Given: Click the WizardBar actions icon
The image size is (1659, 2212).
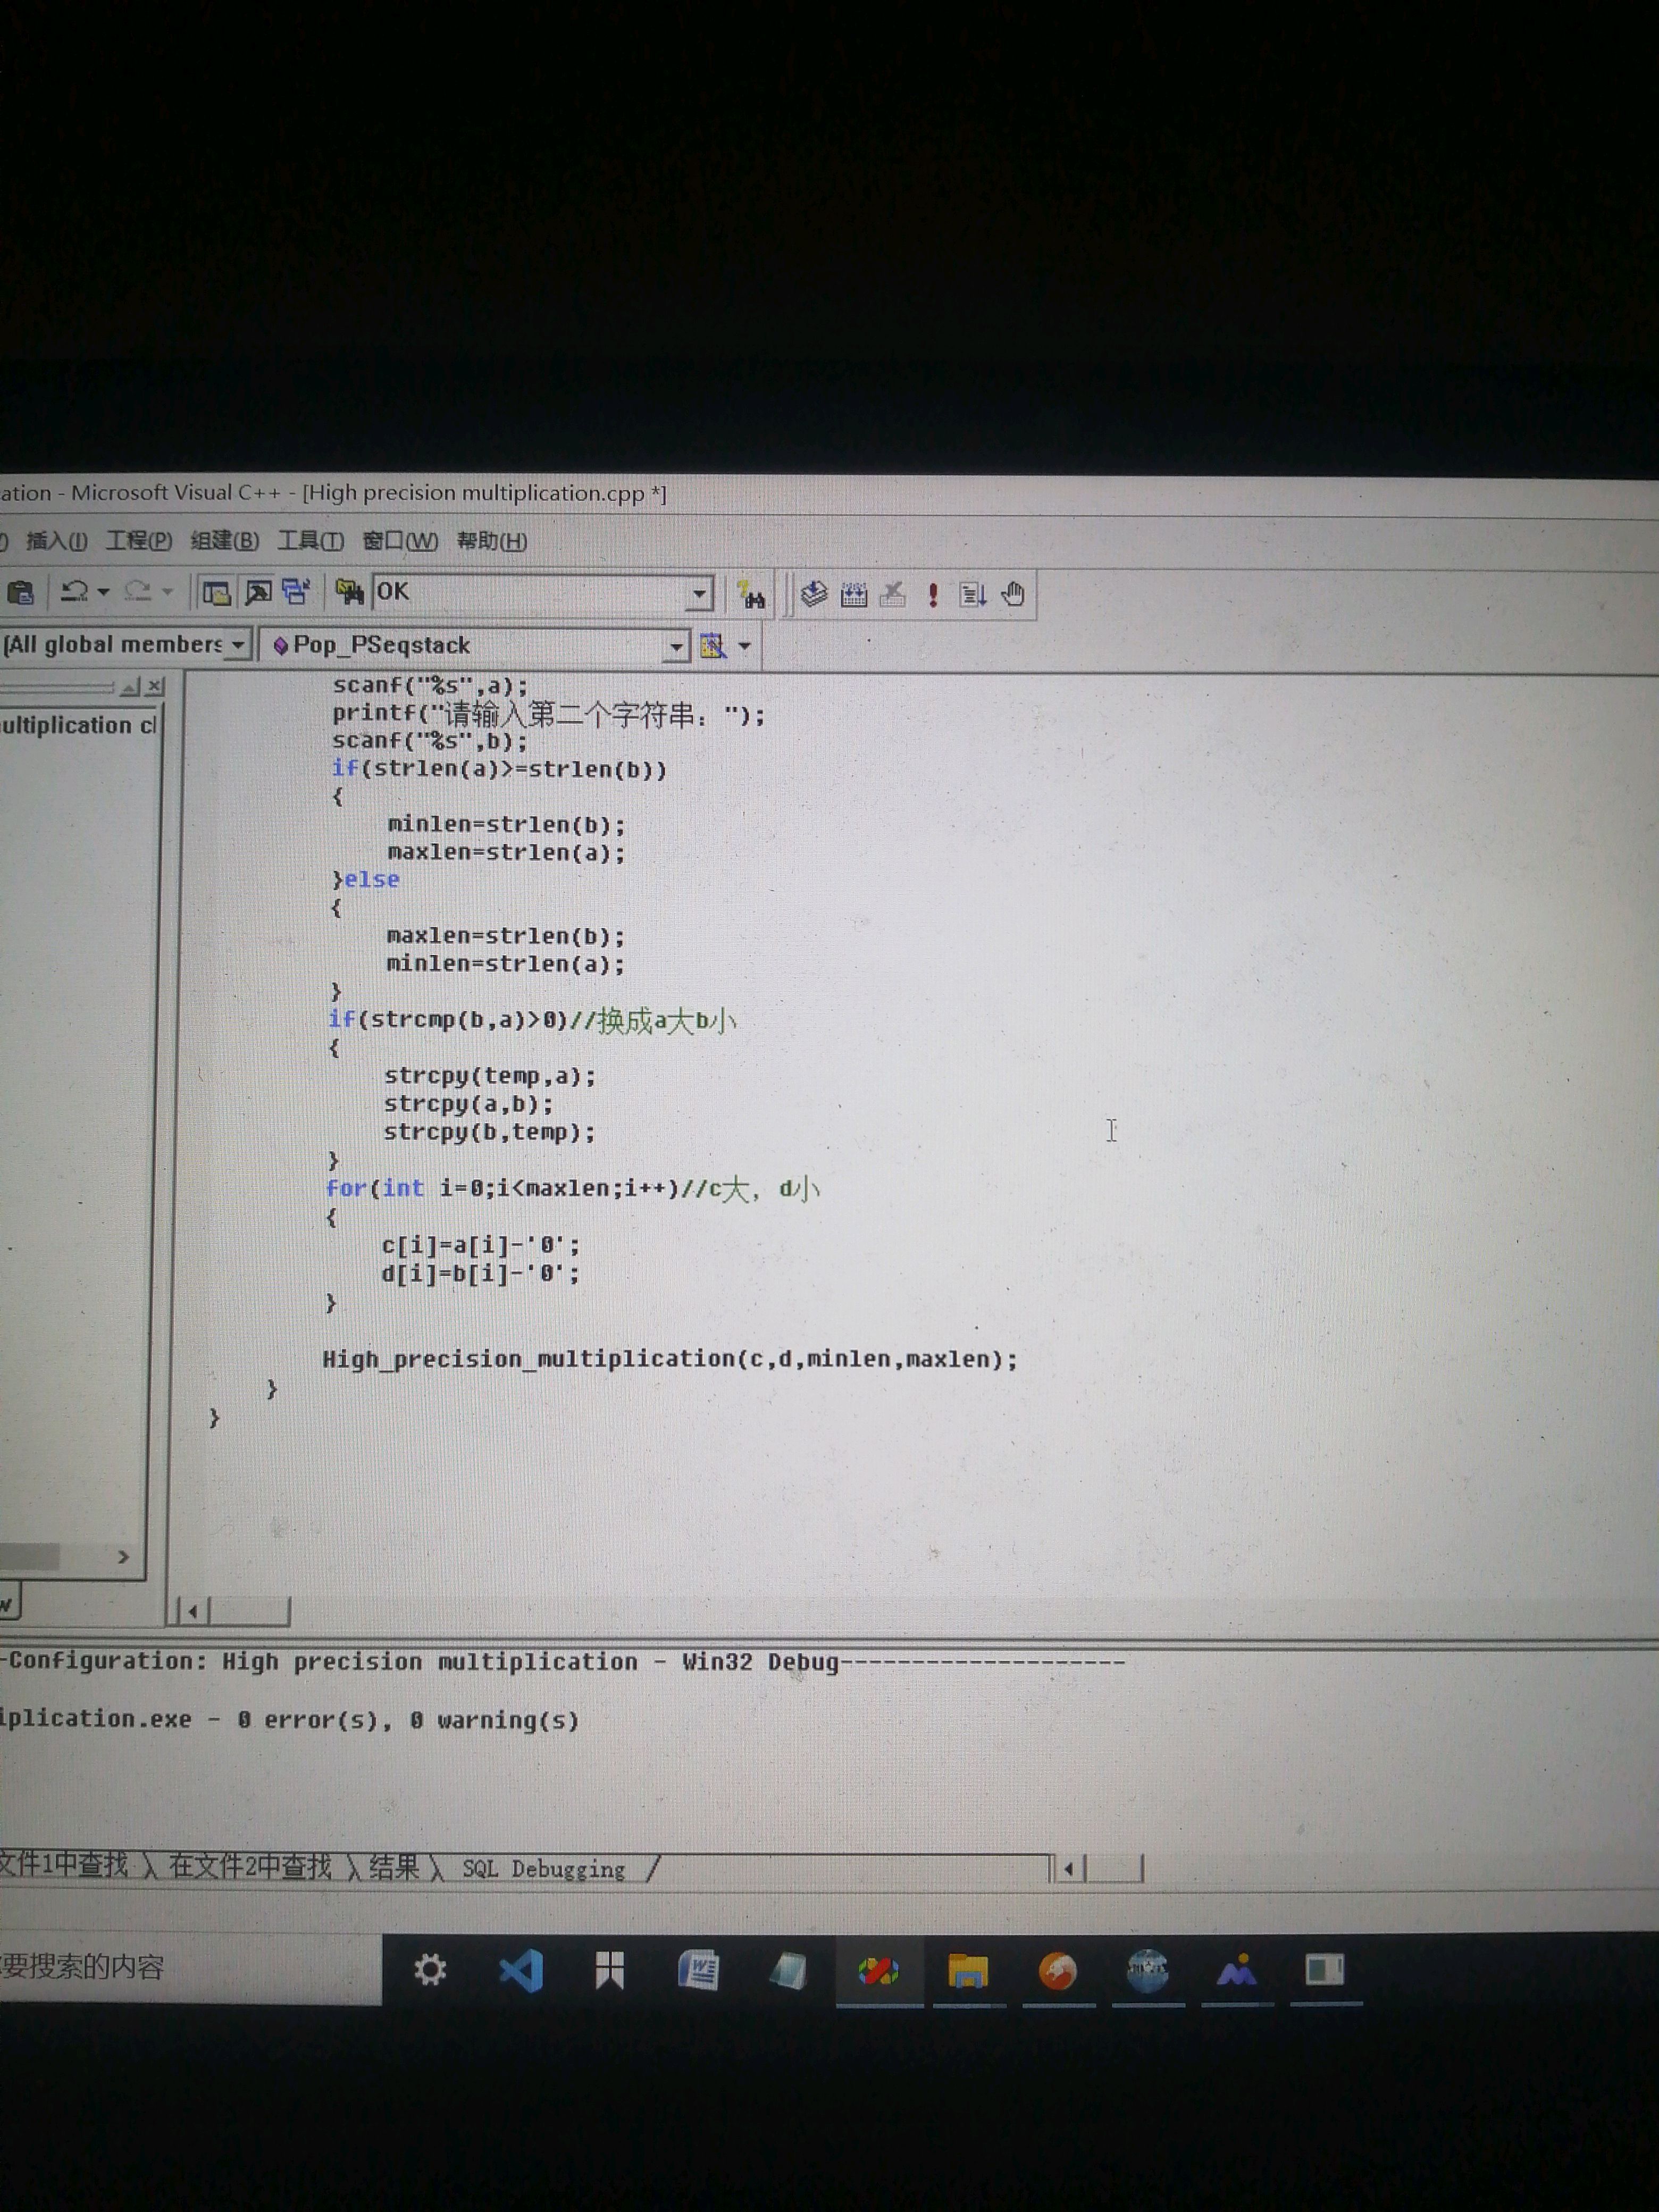Looking at the screenshot, I should (712, 646).
